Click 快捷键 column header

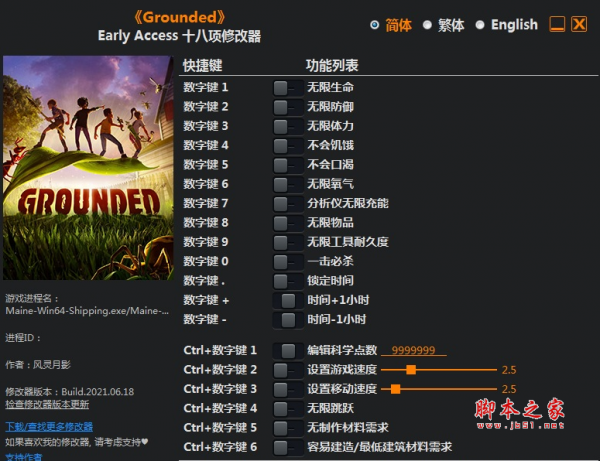coord(202,65)
